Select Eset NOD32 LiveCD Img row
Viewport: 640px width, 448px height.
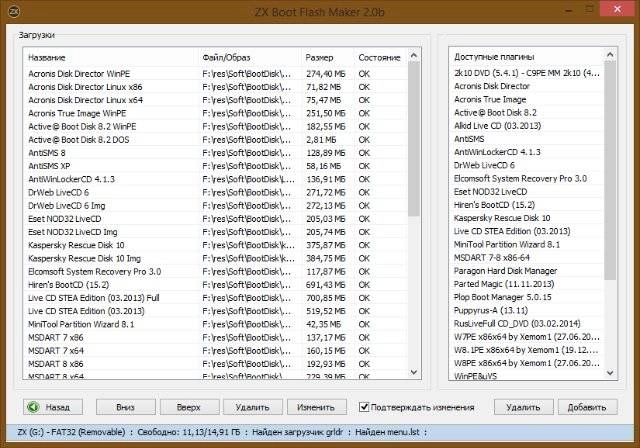click(x=216, y=232)
